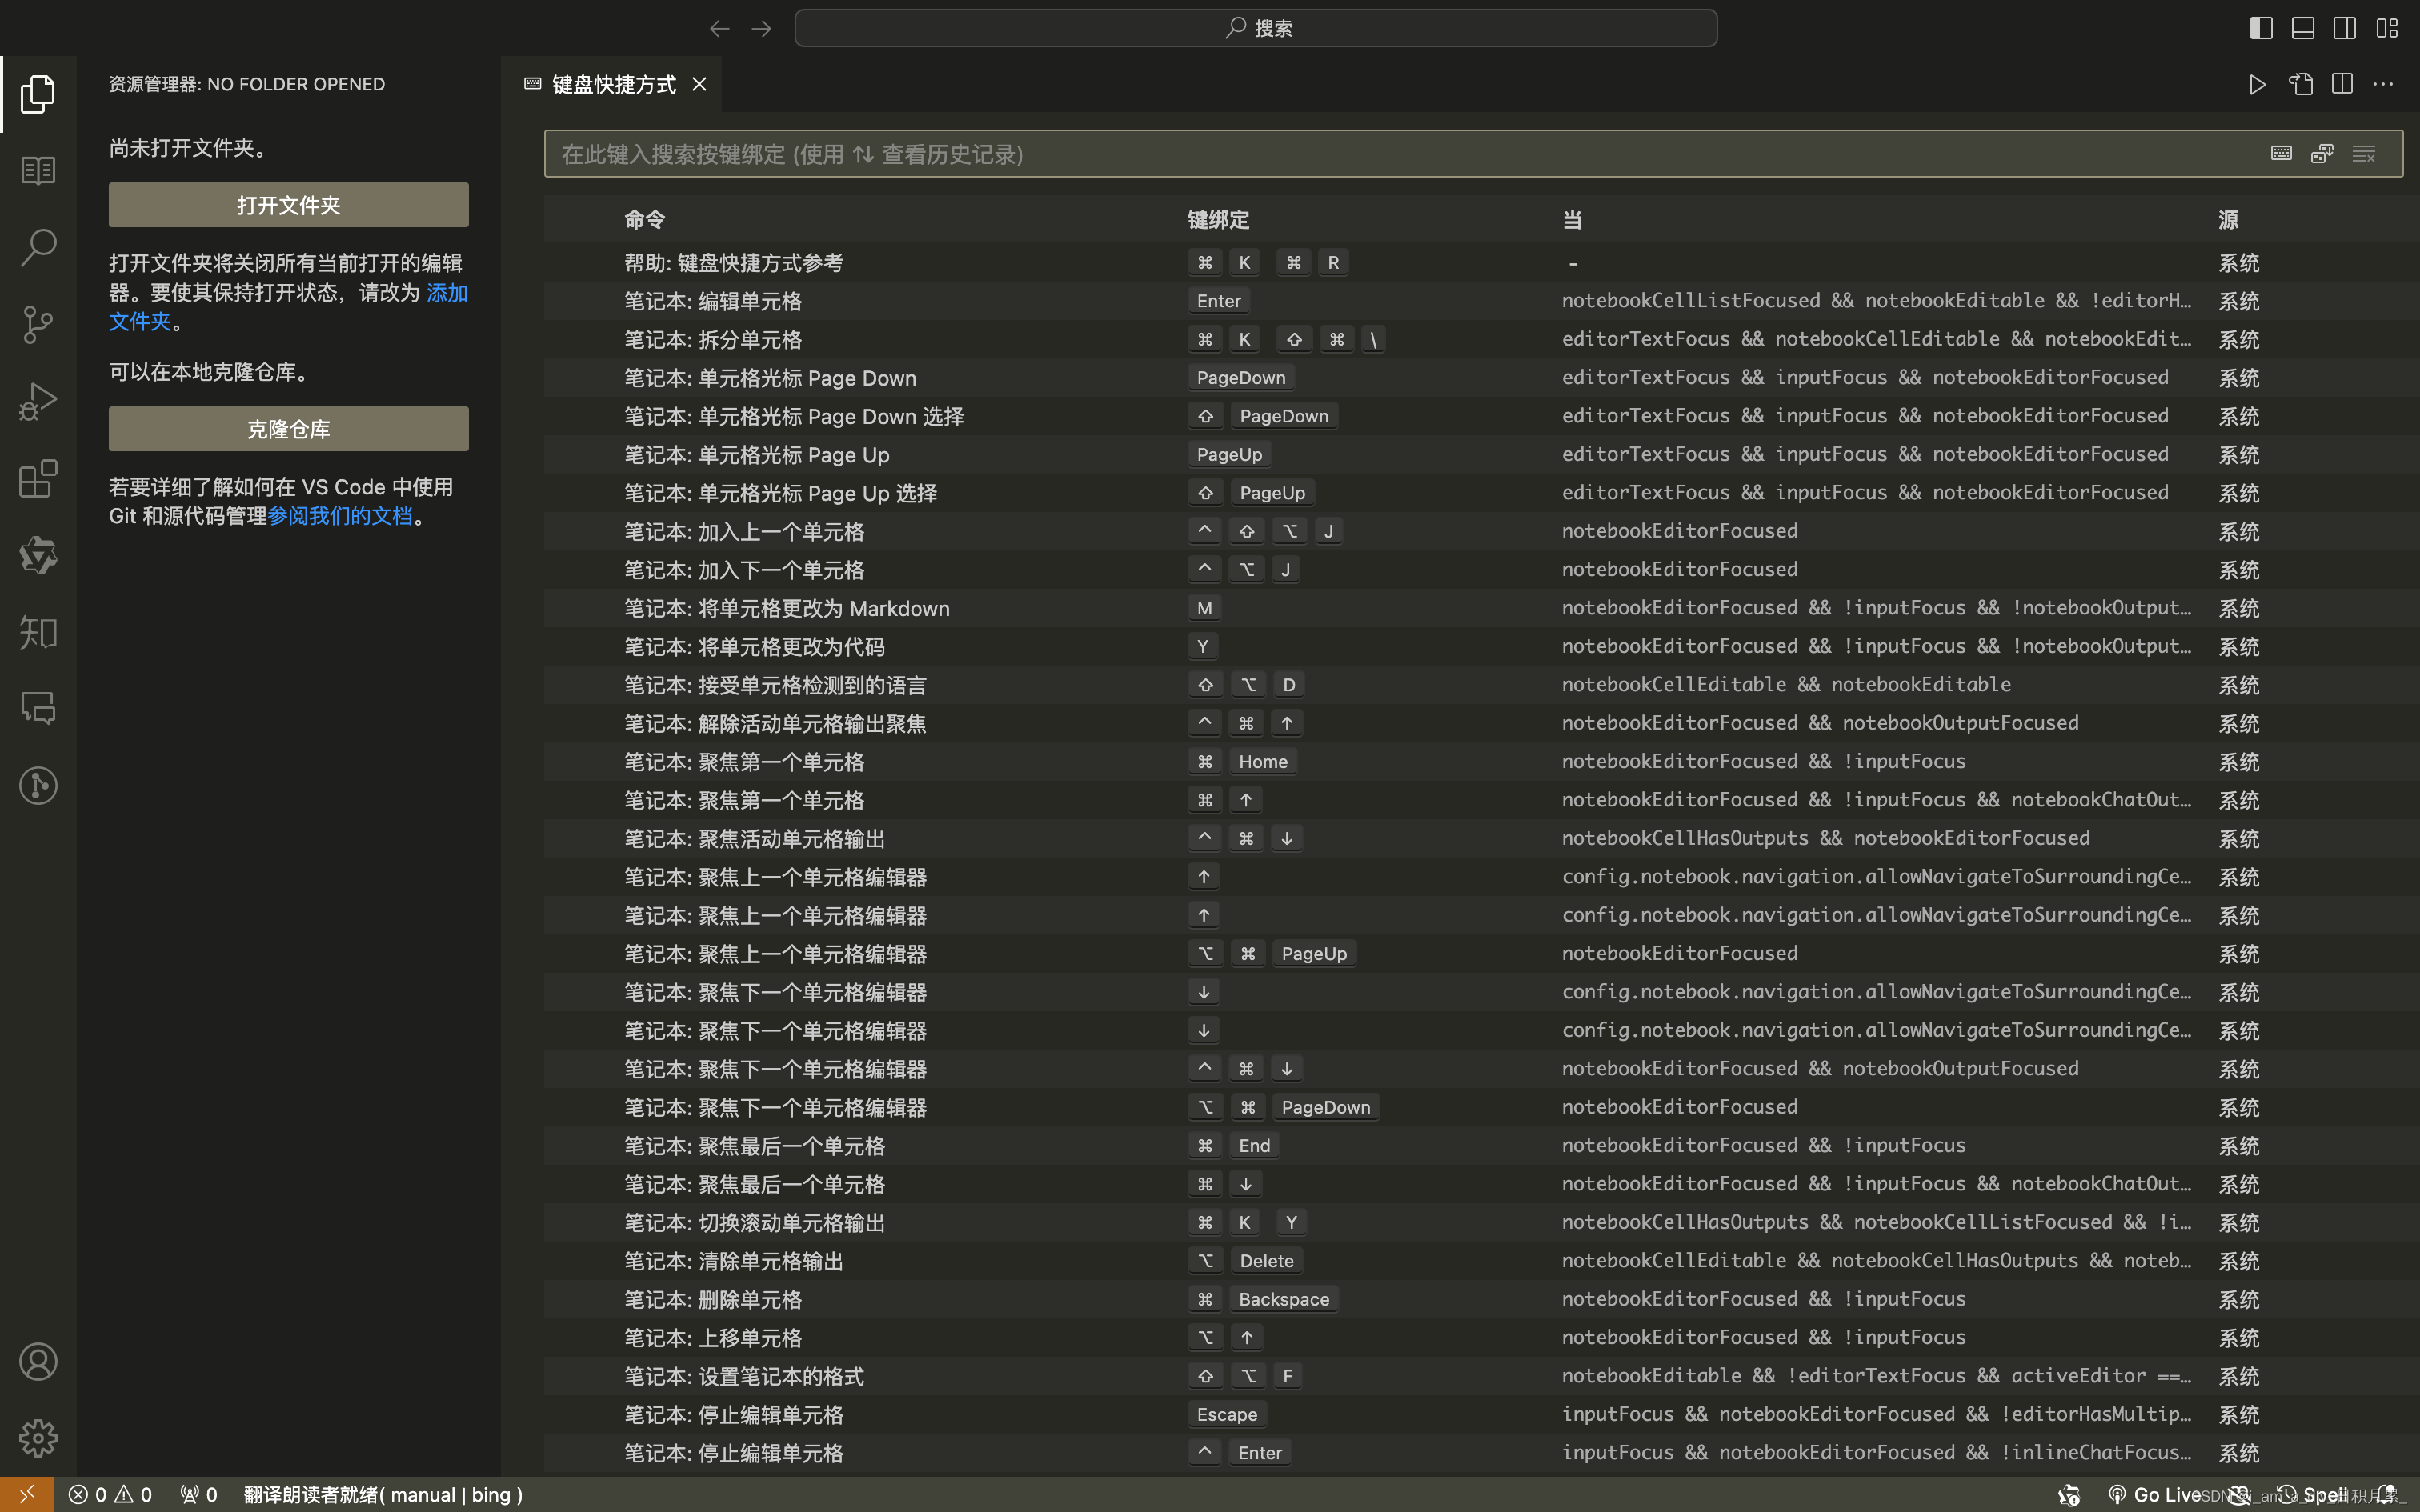Click the 打开文件夹 button
The height and width of the screenshot is (1512, 2420).
click(288, 205)
